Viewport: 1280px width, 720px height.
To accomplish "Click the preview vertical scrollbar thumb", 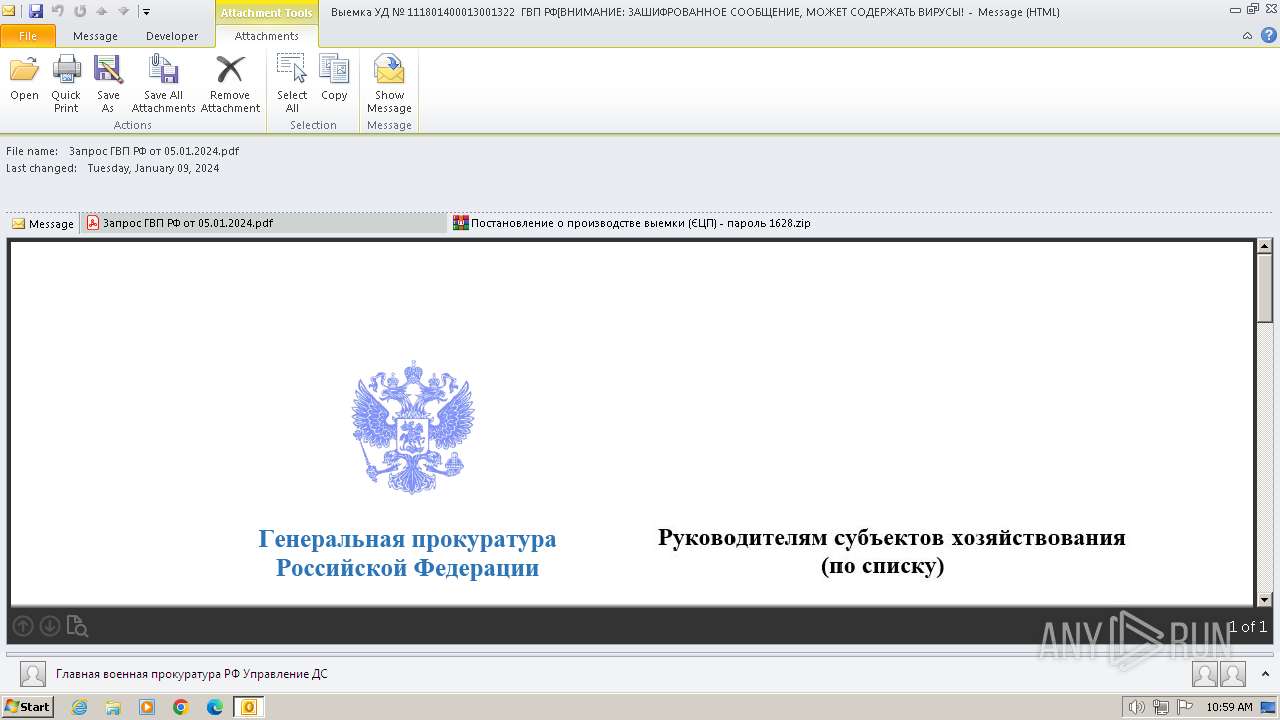I will pos(1264,287).
